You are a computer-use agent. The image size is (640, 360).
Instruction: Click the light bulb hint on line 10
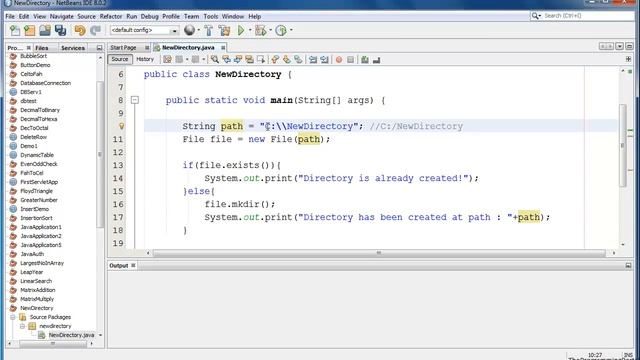[121, 126]
